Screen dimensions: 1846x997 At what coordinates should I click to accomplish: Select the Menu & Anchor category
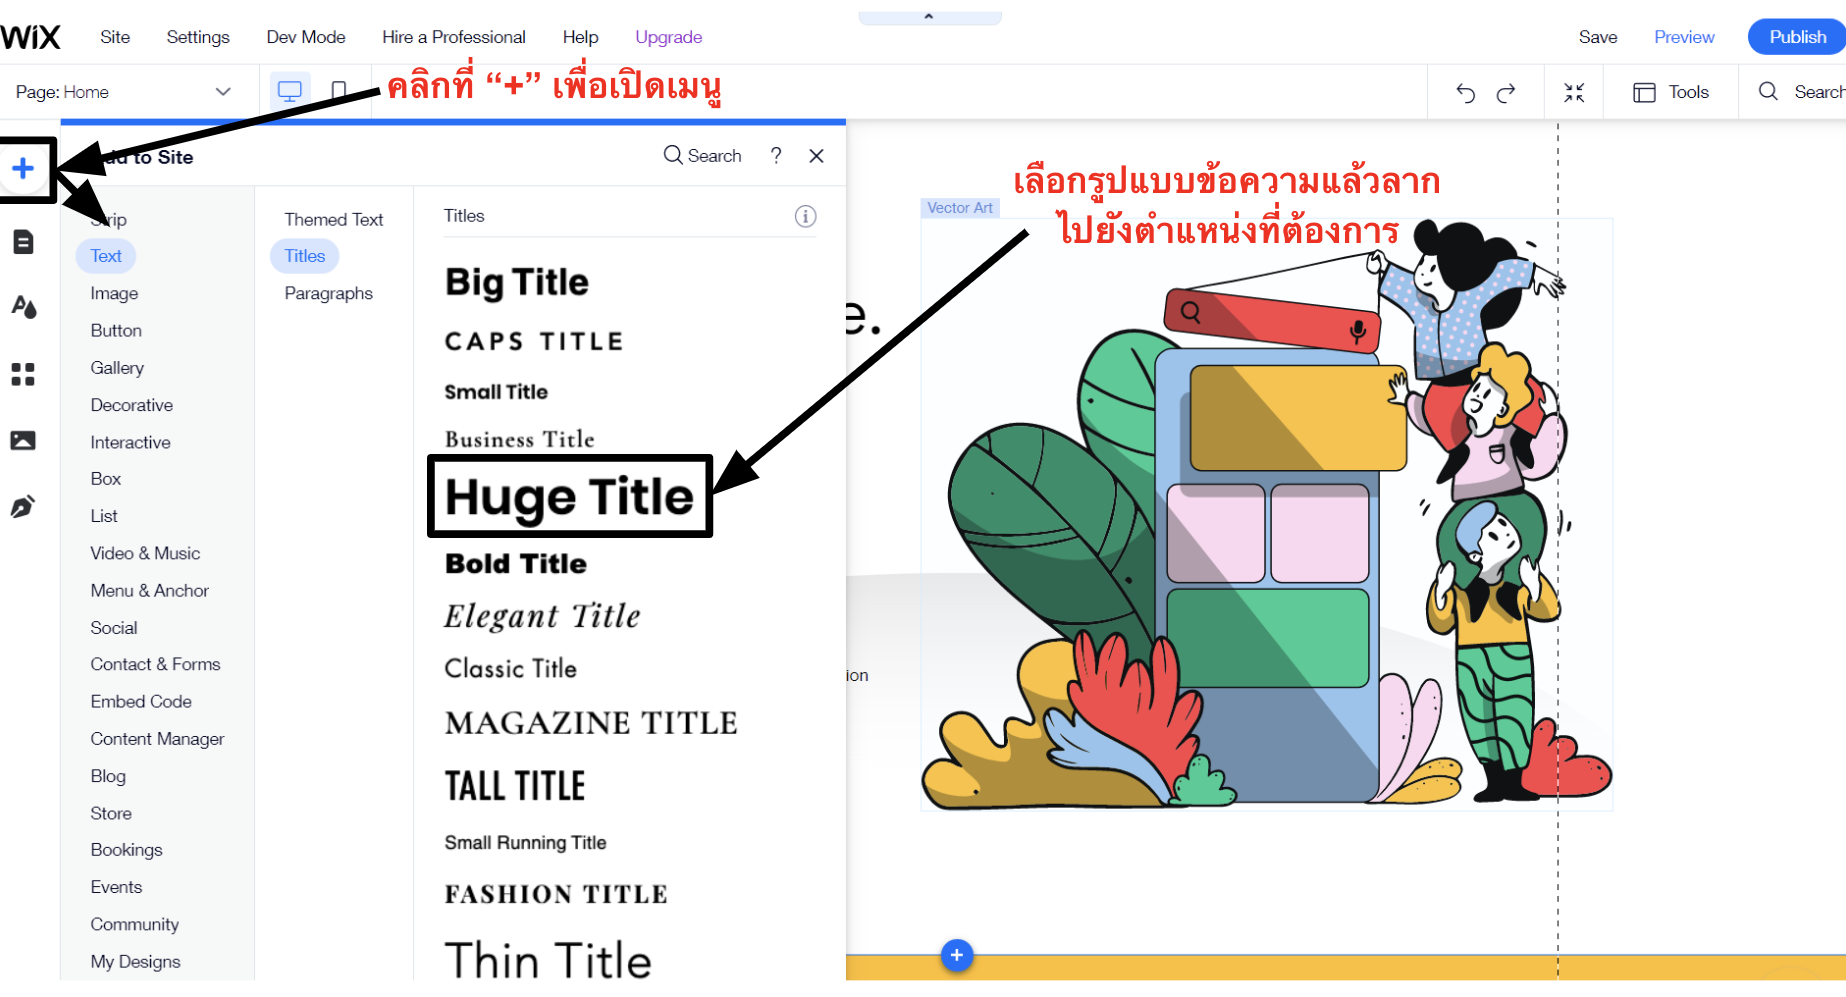pyautogui.click(x=150, y=591)
